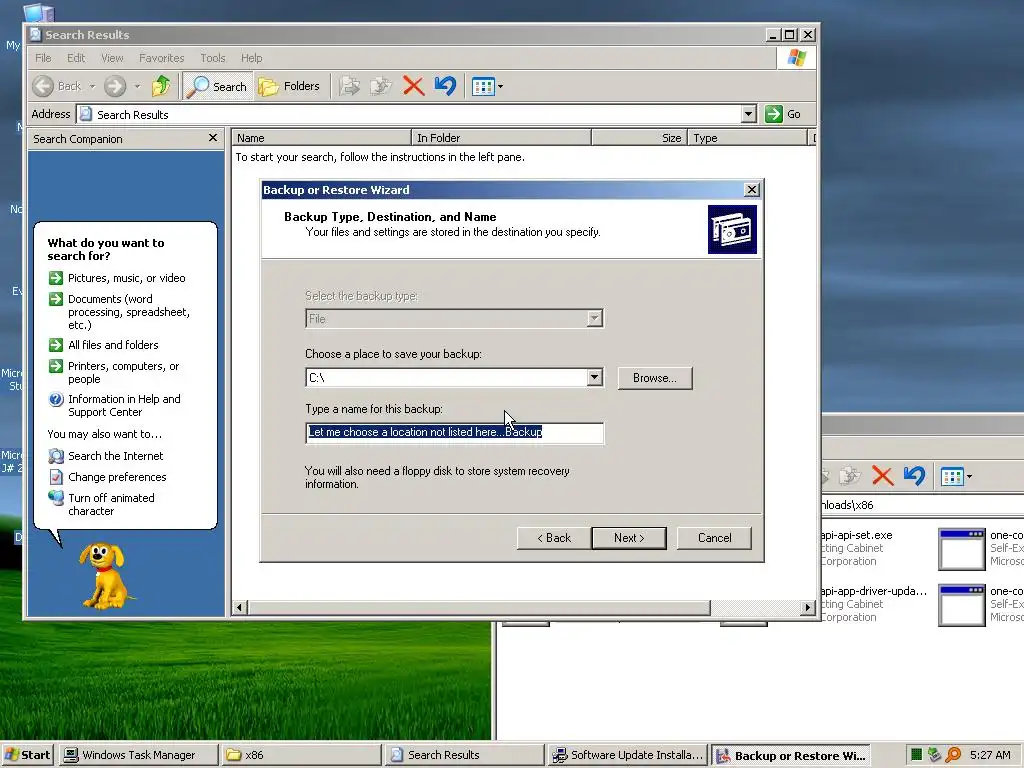Go up one folder level icon
The width and height of the screenshot is (1024, 768).
coord(161,86)
